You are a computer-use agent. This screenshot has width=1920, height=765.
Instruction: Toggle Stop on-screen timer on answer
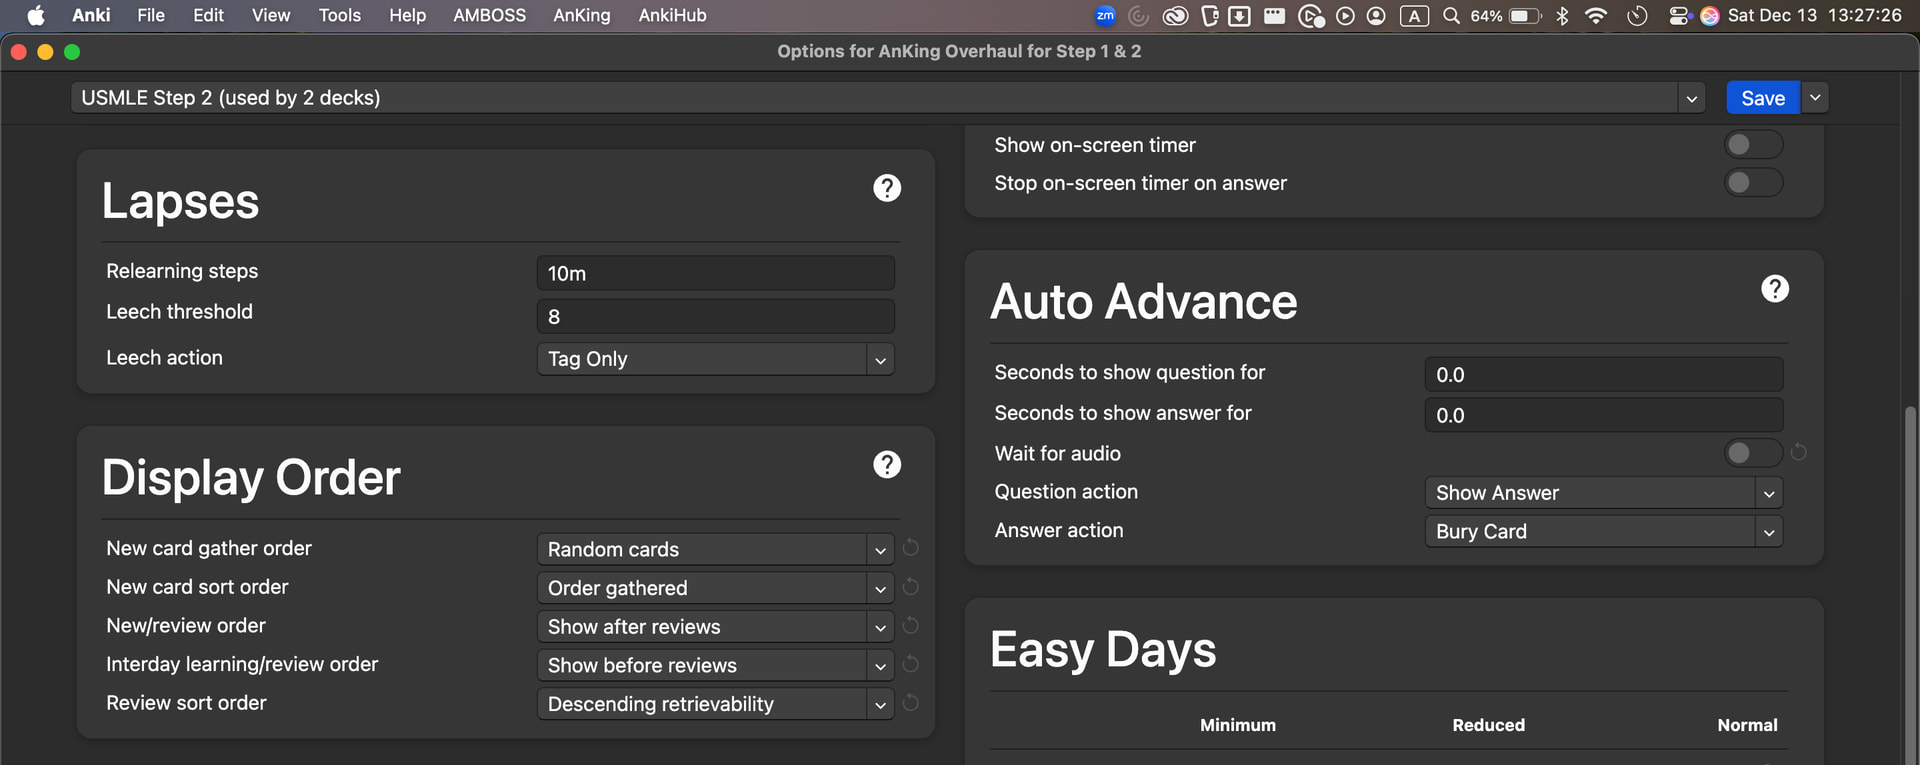point(1752,183)
